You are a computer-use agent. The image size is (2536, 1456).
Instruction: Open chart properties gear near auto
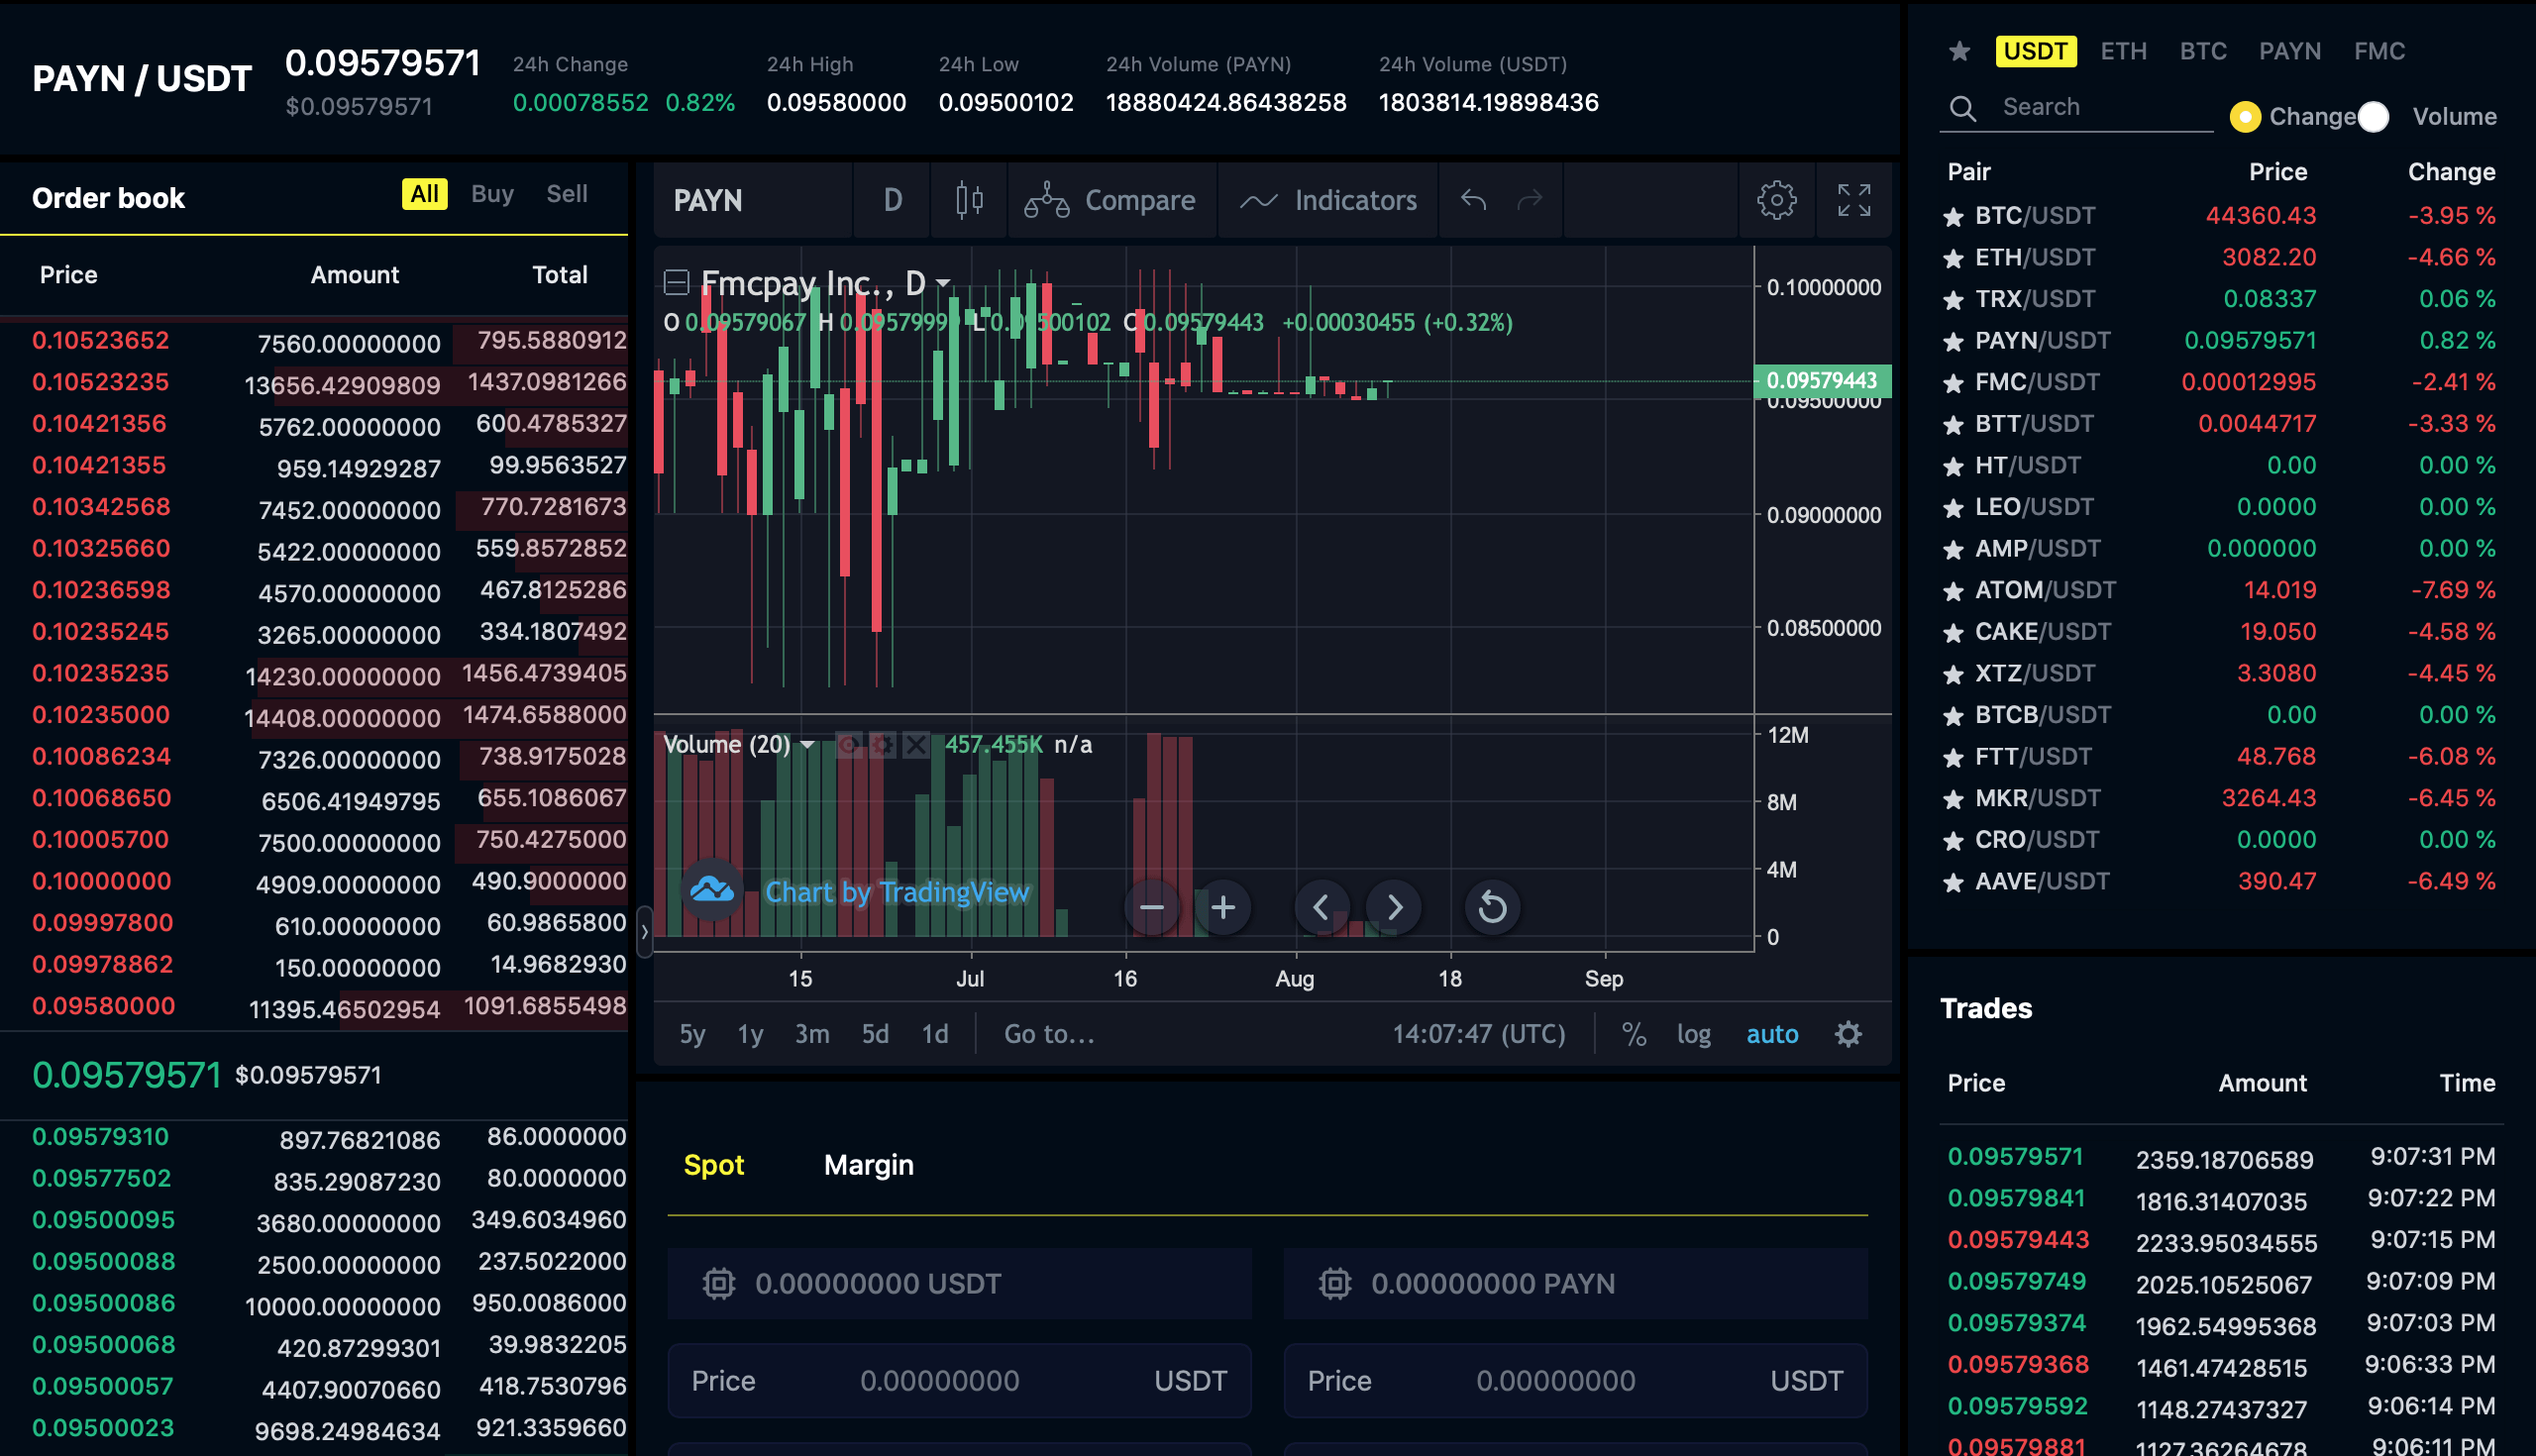pos(1848,1034)
